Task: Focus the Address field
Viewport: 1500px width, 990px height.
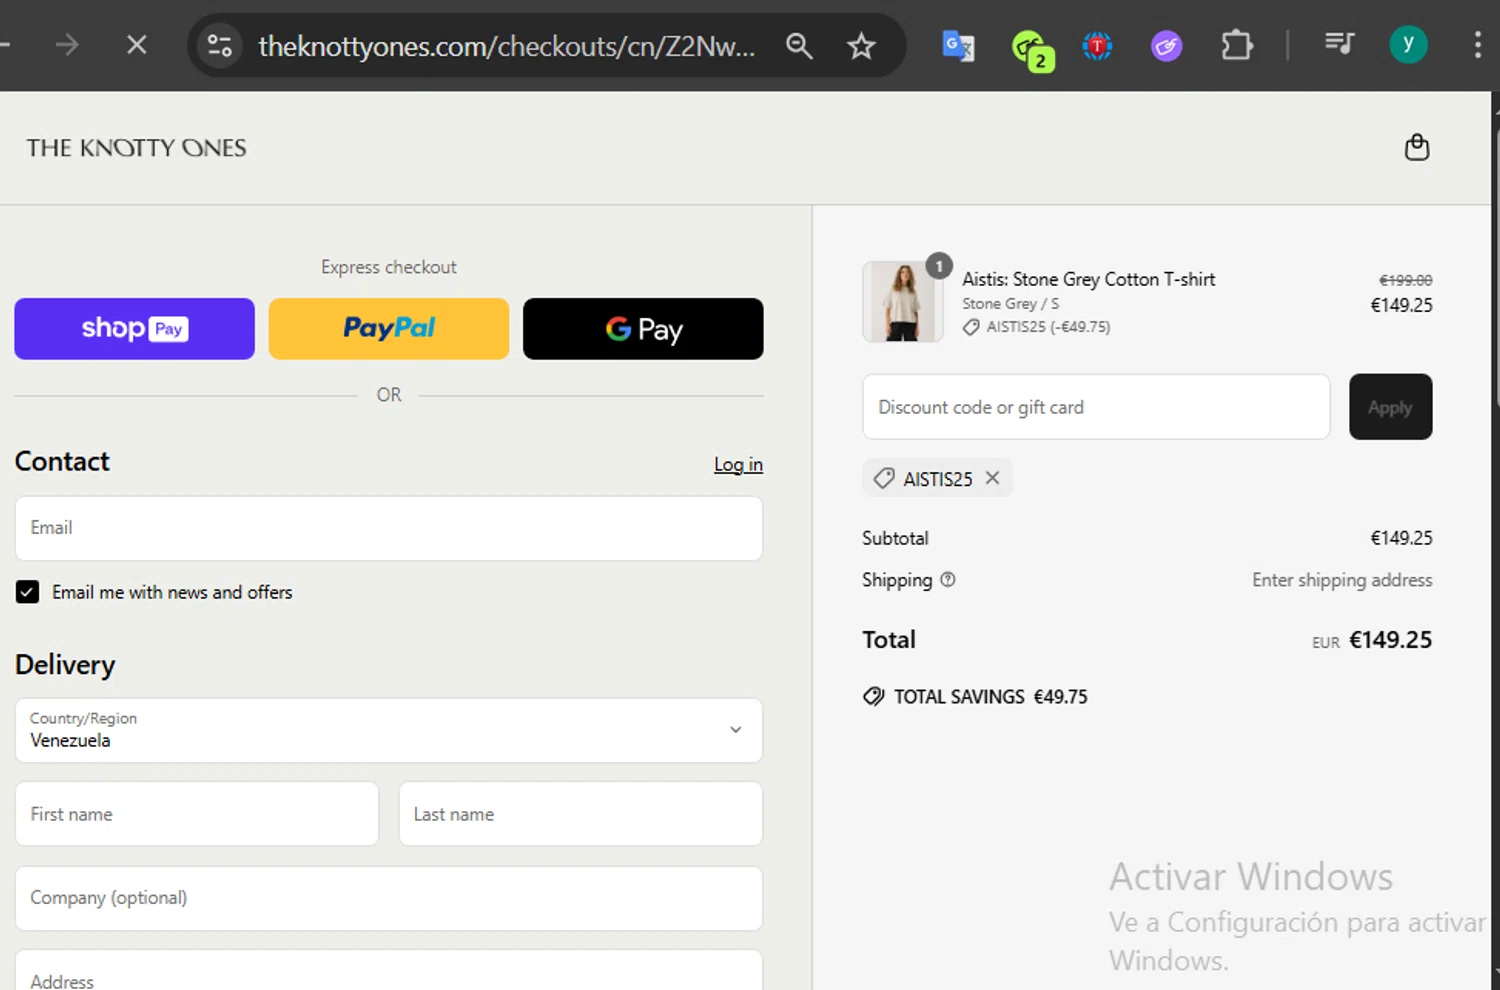Action: point(389,972)
